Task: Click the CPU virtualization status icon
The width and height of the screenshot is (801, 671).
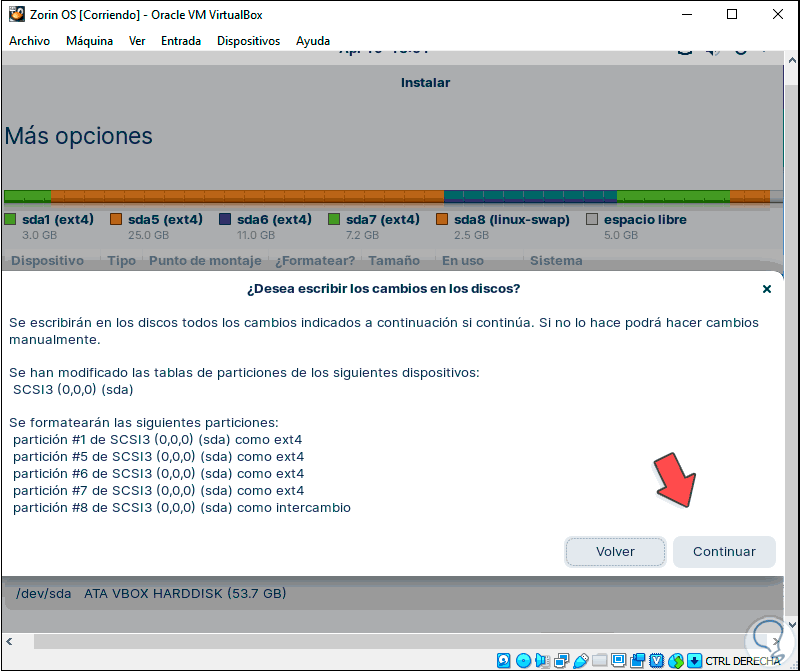Action: tap(656, 661)
